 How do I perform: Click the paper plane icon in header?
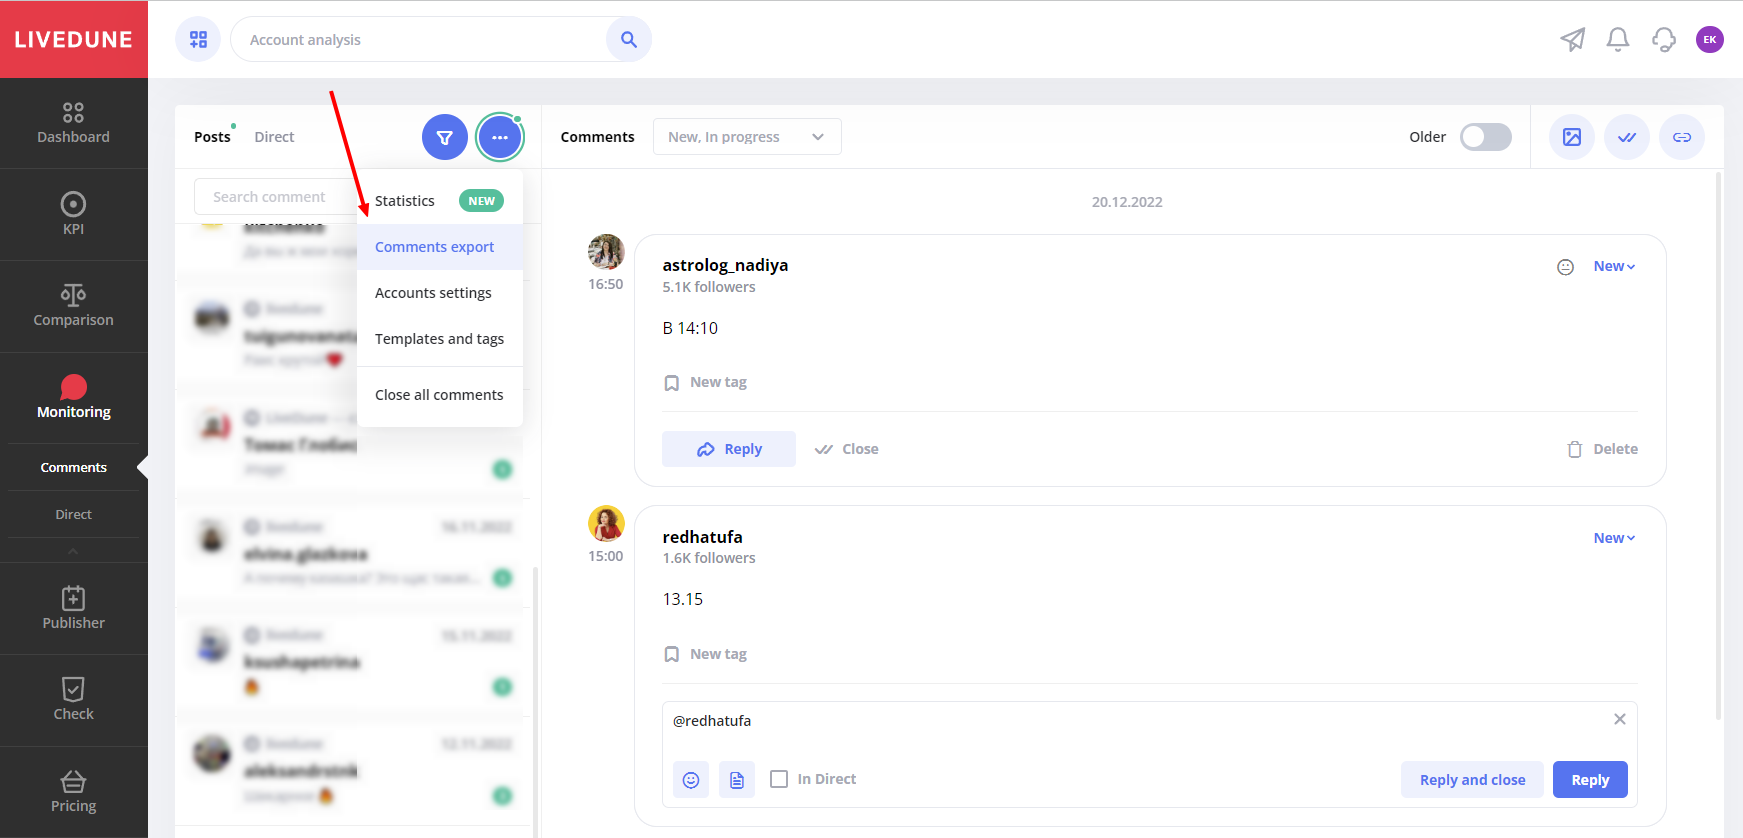(1572, 40)
